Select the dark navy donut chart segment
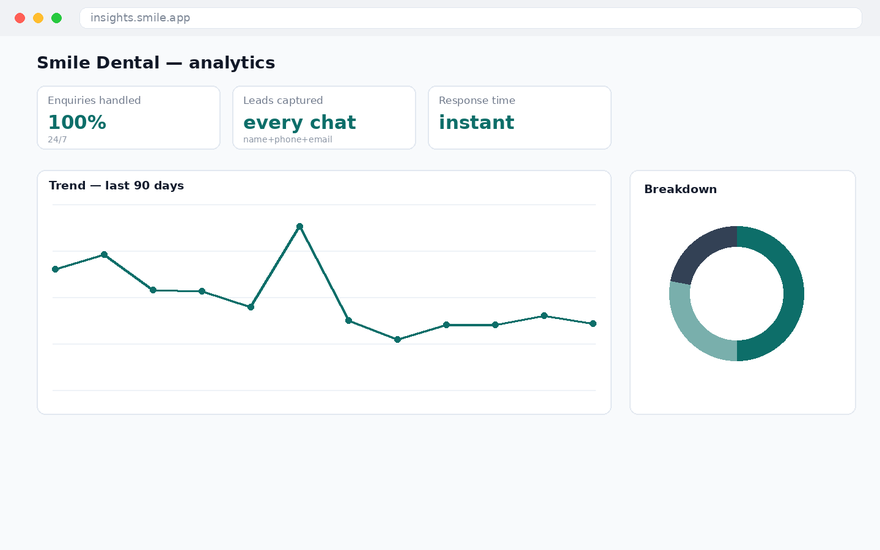The width and height of the screenshot is (880, 550). pyautogui.click(x=699, y=251)
